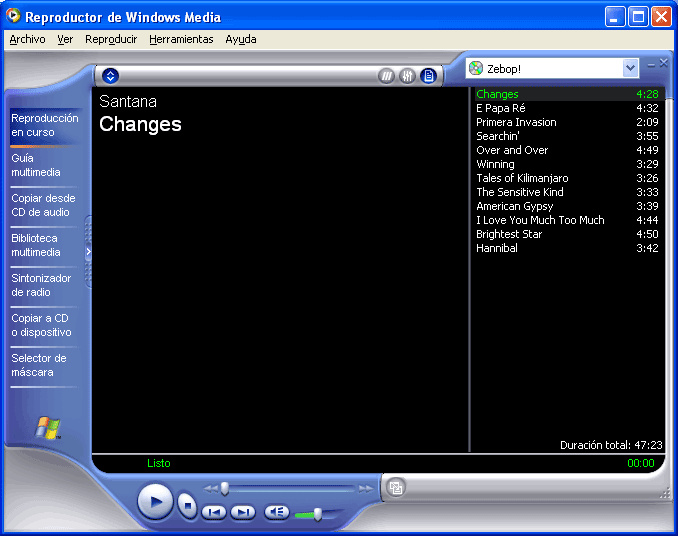Click the Windows Media Player title bar icon

click(13, 16)
